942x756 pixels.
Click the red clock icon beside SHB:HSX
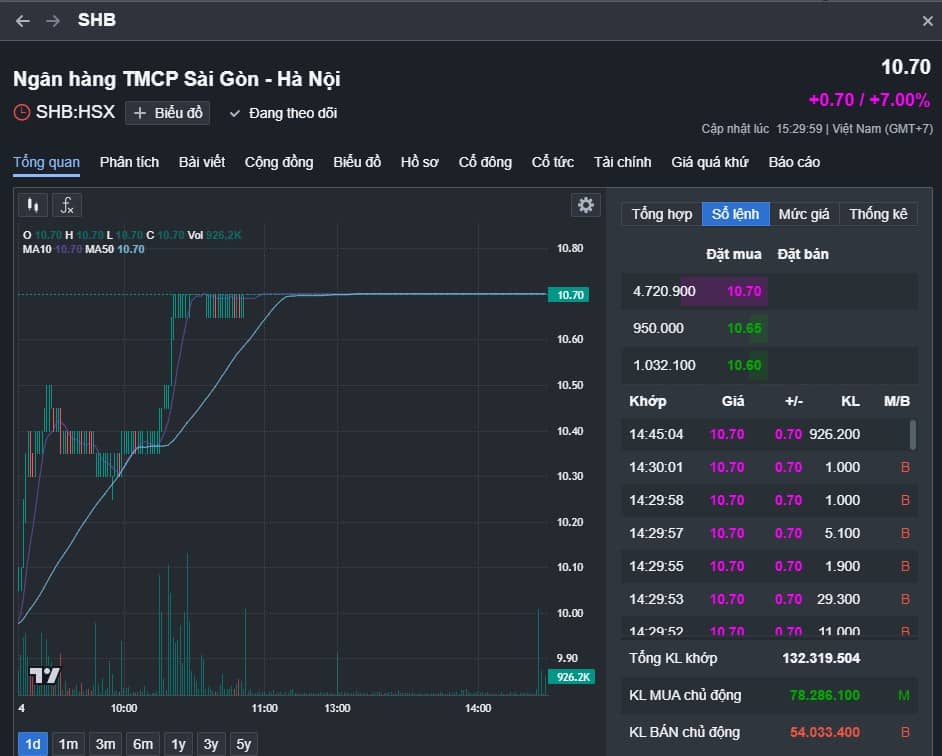pyautogui.click(x=22, y=112)
